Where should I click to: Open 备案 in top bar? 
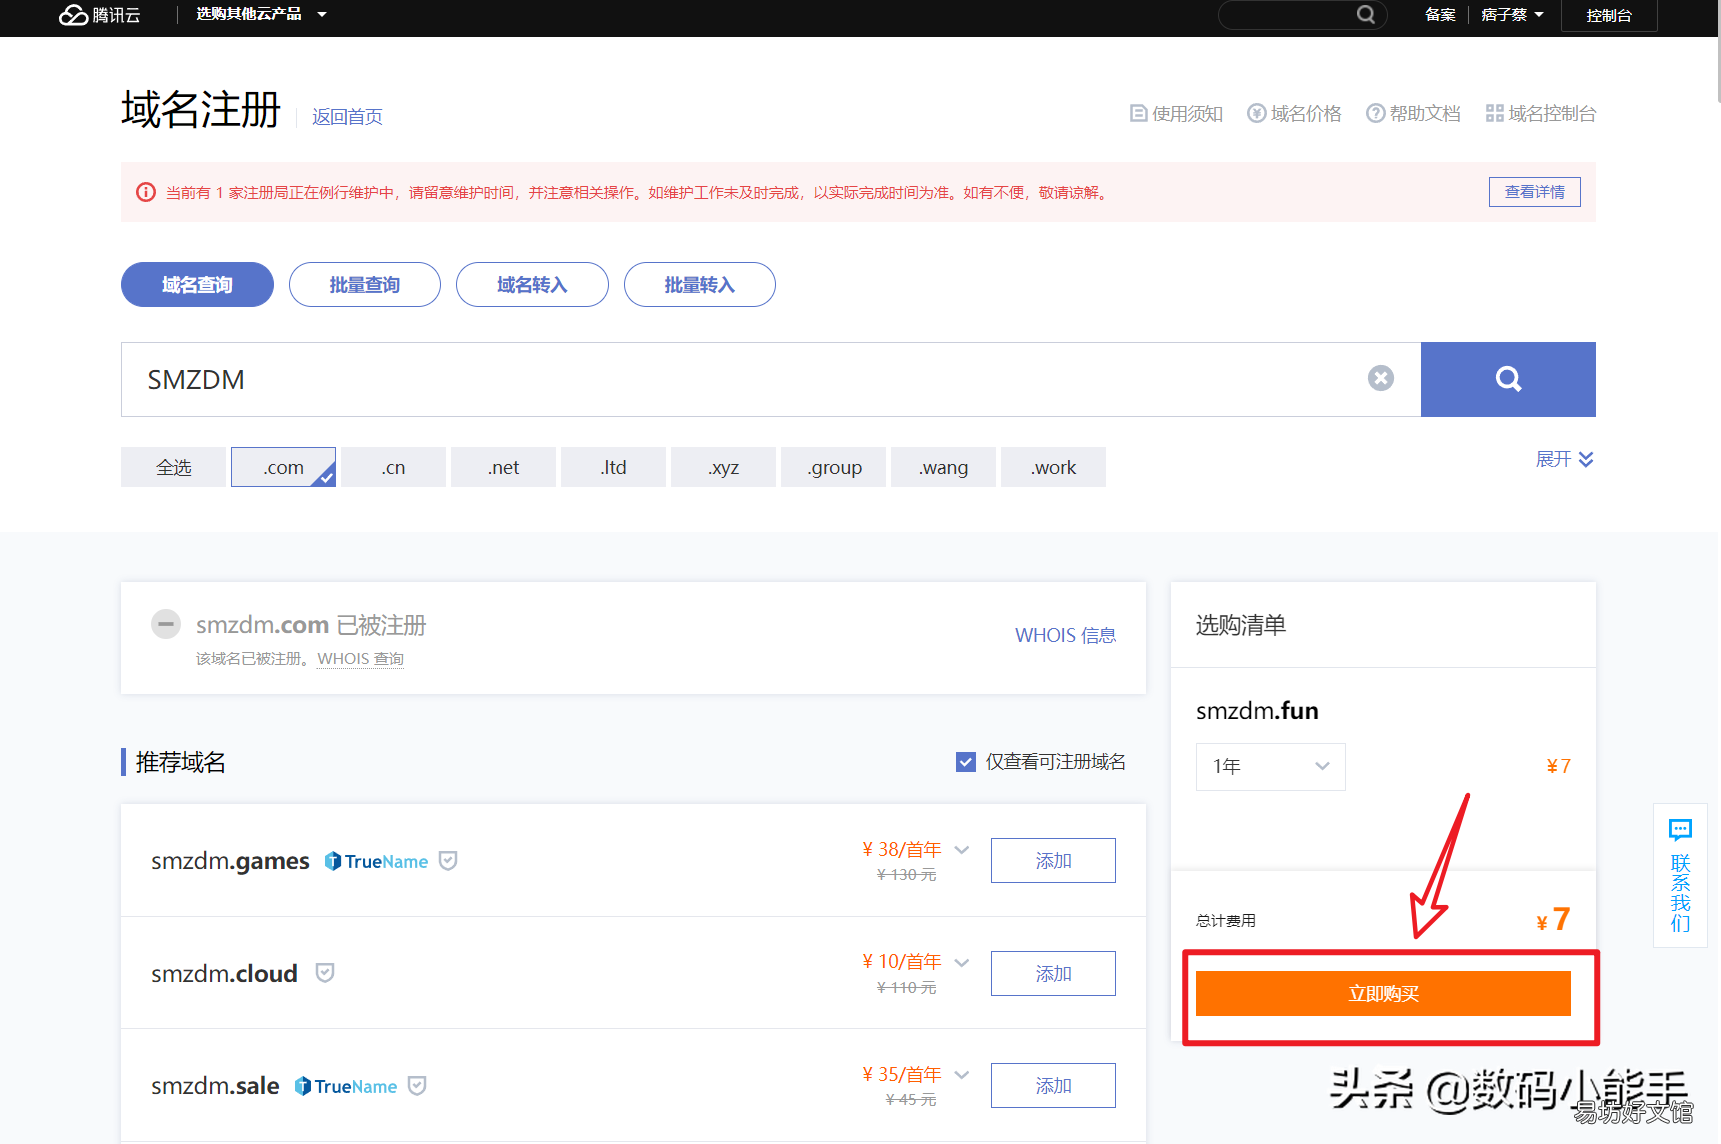[x=1440, y=14]
